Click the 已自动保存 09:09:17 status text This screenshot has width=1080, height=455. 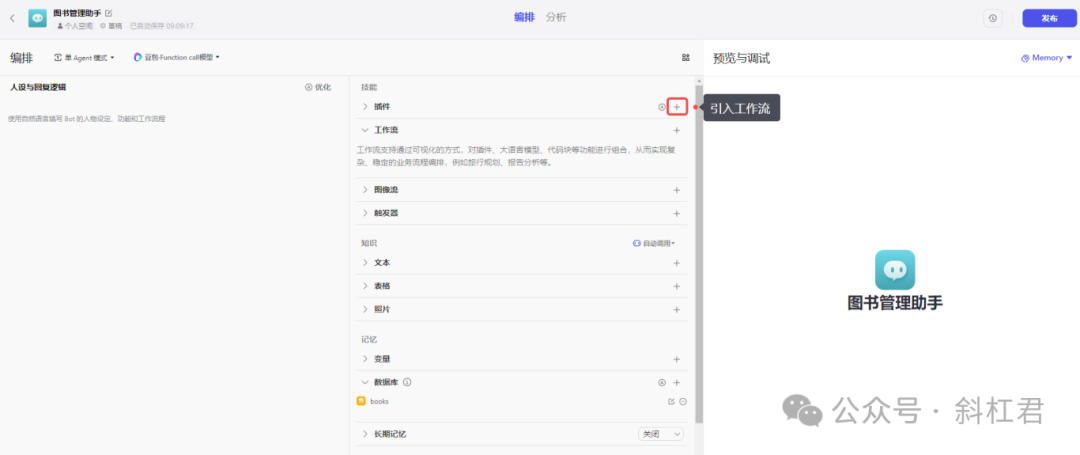click(x=162, y=26)
